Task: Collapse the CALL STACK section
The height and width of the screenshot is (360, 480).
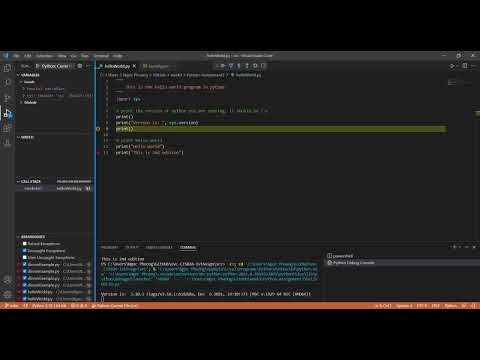Action: tap(29, 181)
